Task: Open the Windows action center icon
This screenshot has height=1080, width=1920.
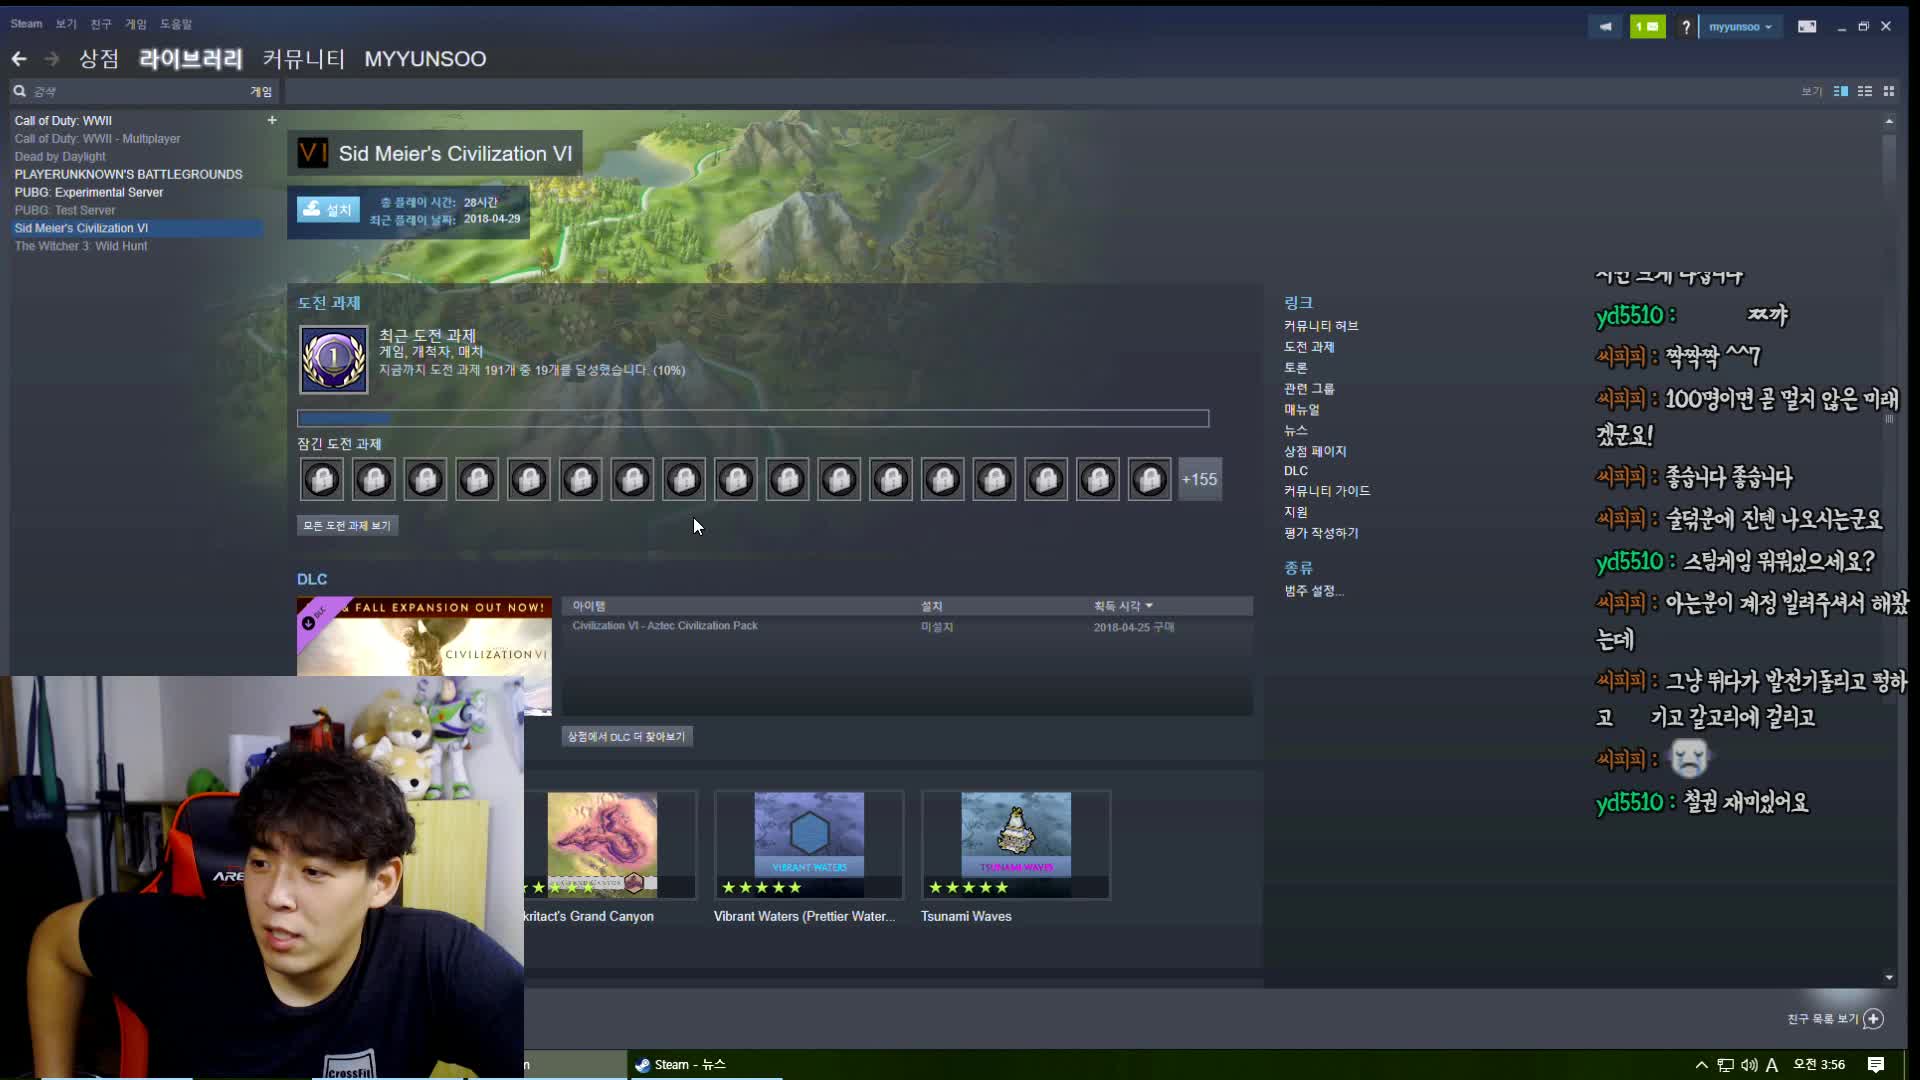Action: pyautogui.click(x=1876, y=1065)
